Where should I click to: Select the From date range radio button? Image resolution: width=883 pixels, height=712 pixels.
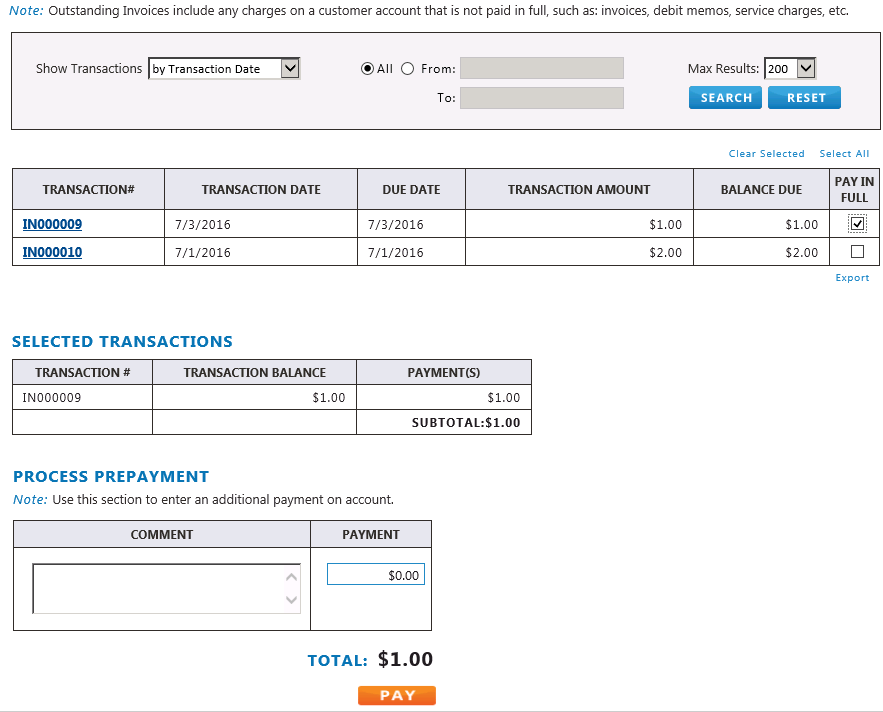point(407,69)
